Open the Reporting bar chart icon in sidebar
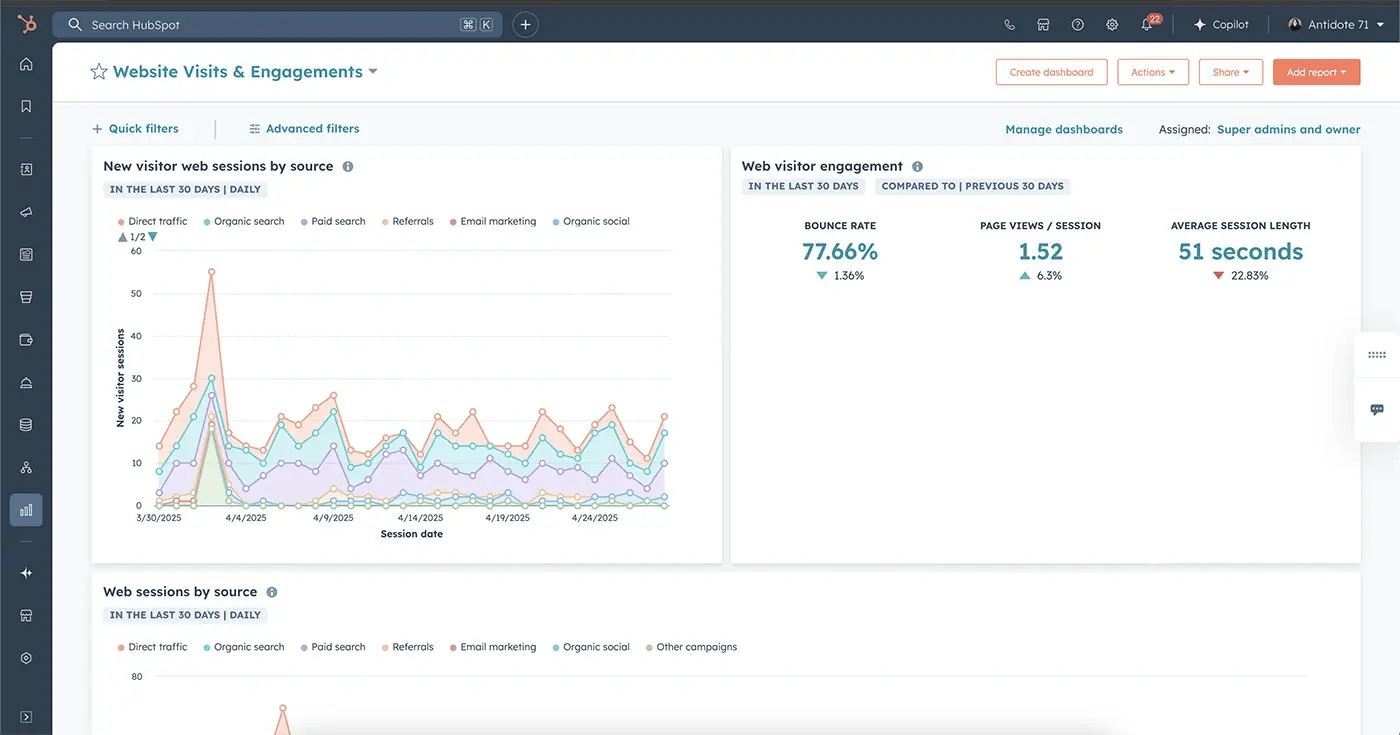 pyautogui.click(x=26, y=510)
